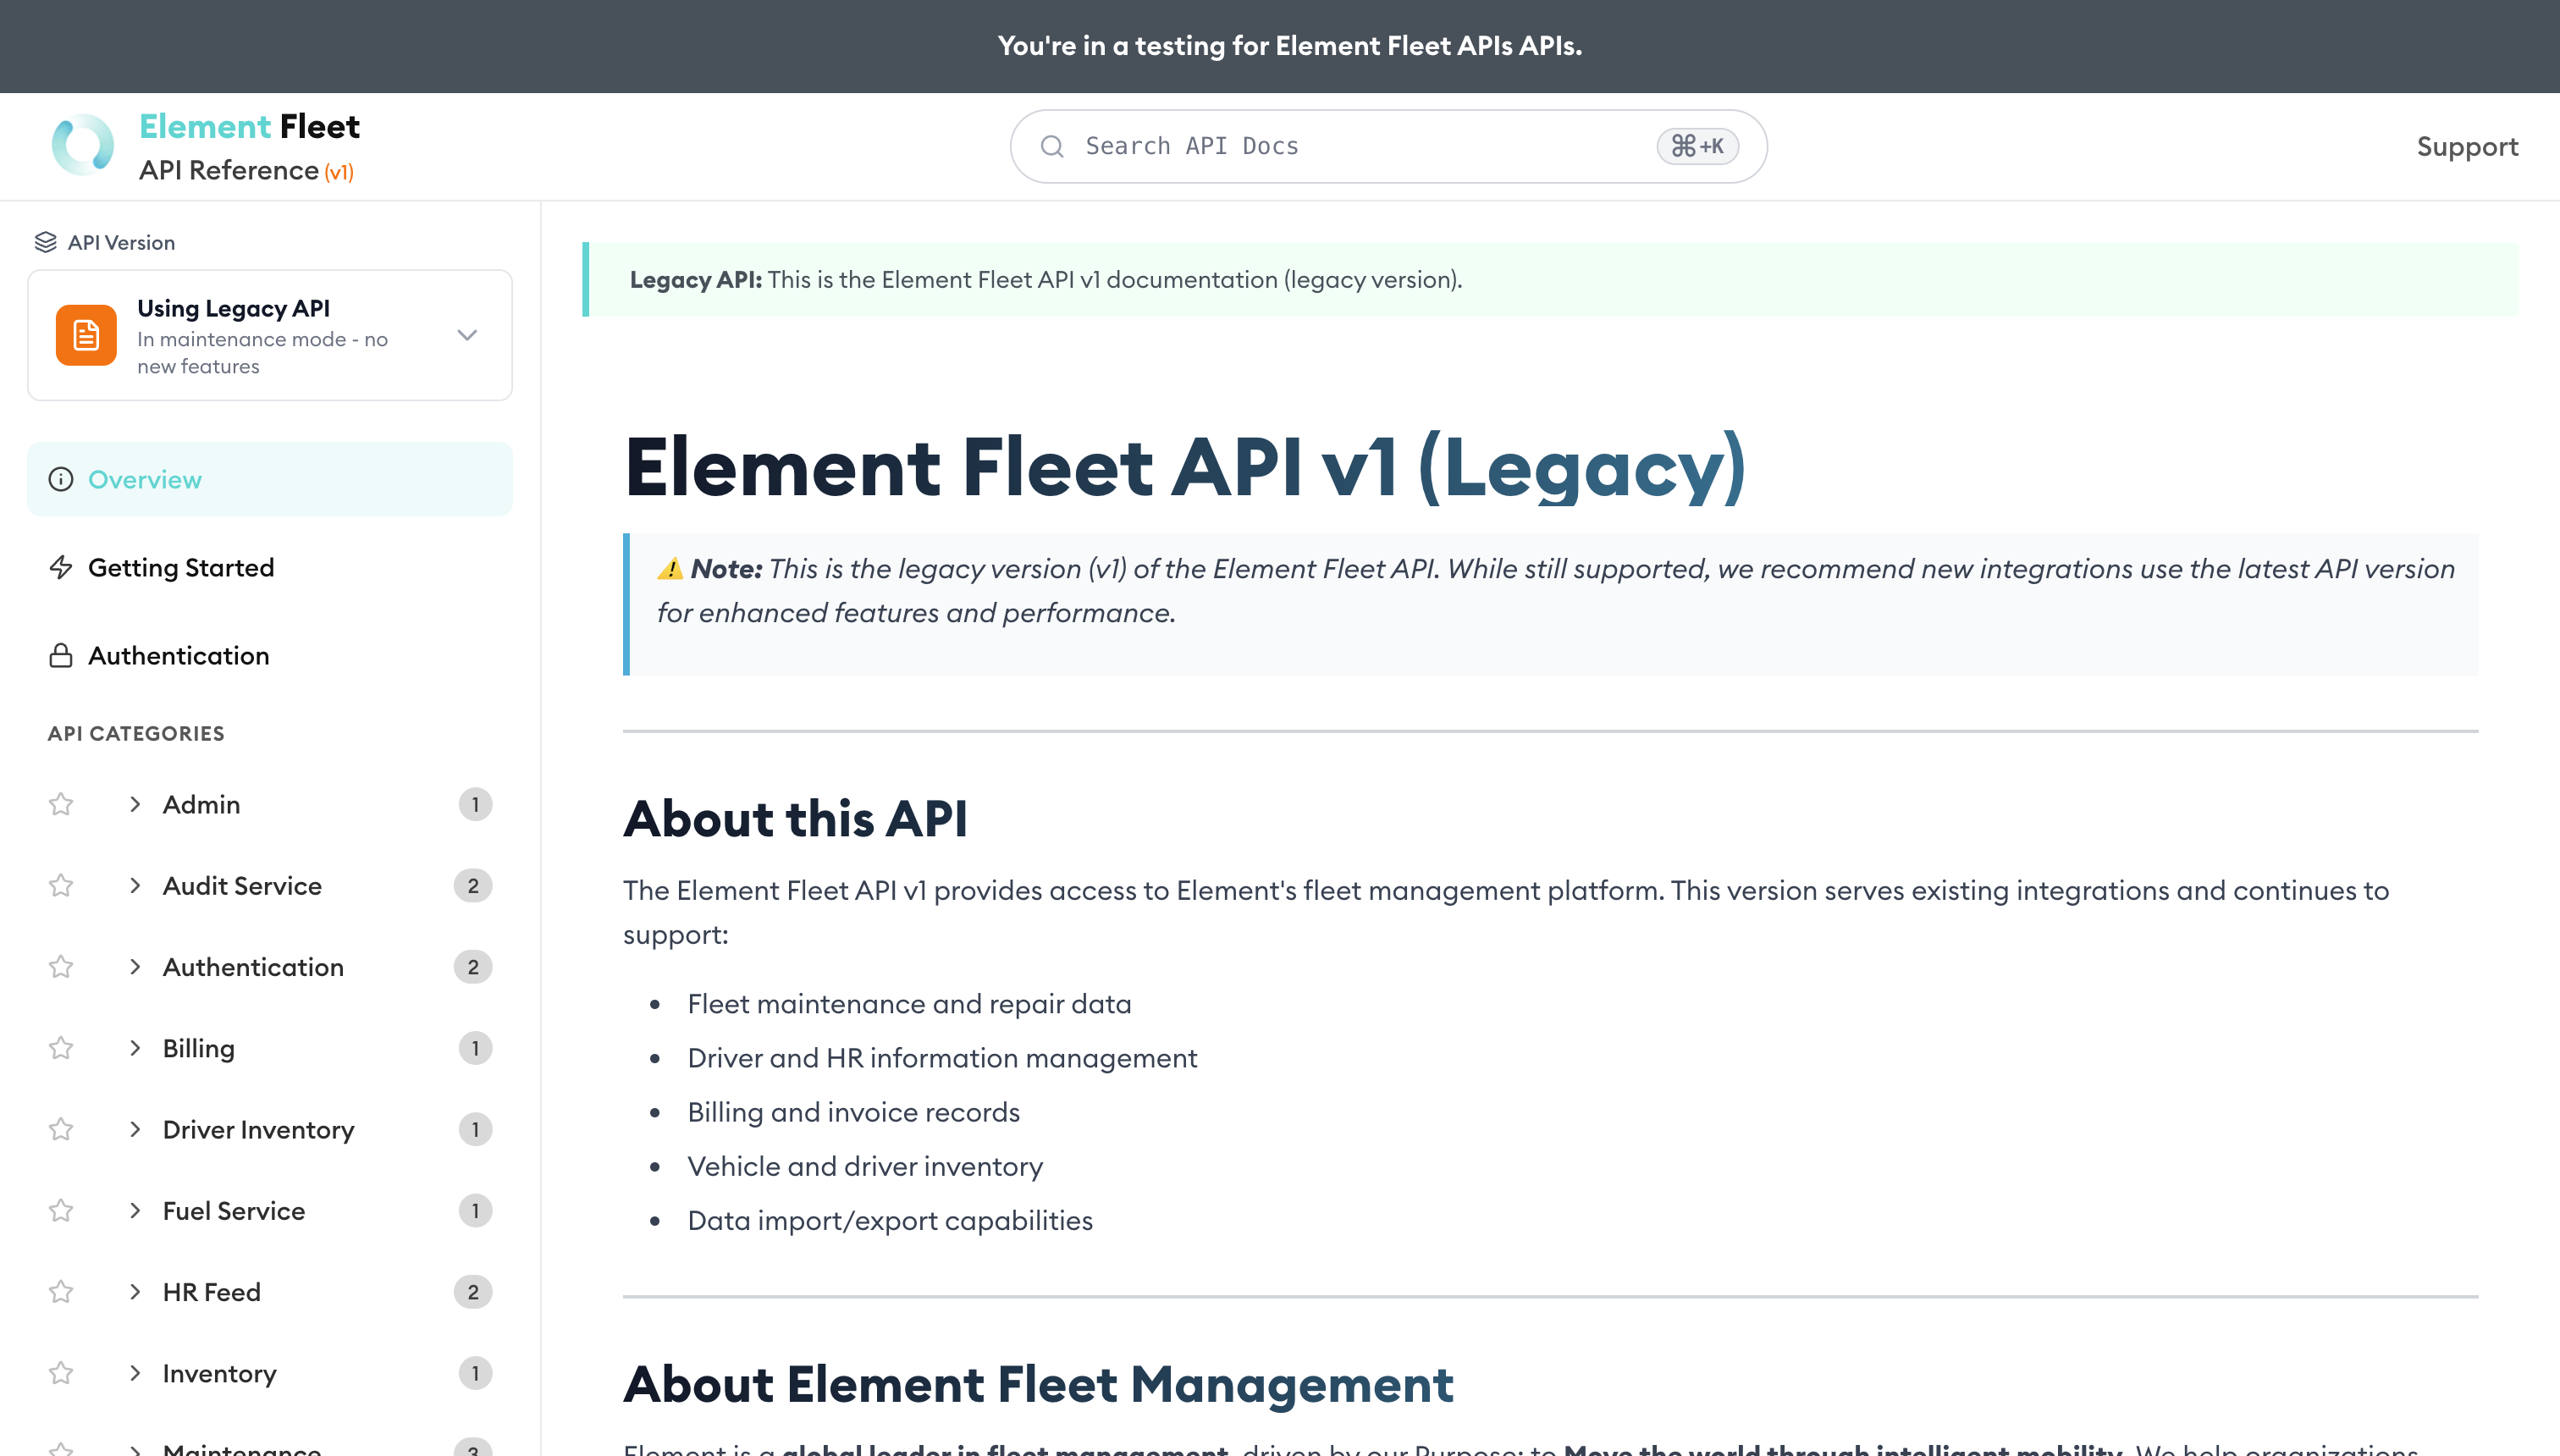The width and height of the screenshot is (2560, 1456).
Task: Focus the Search API Docs field
Action: [1388, 147]
